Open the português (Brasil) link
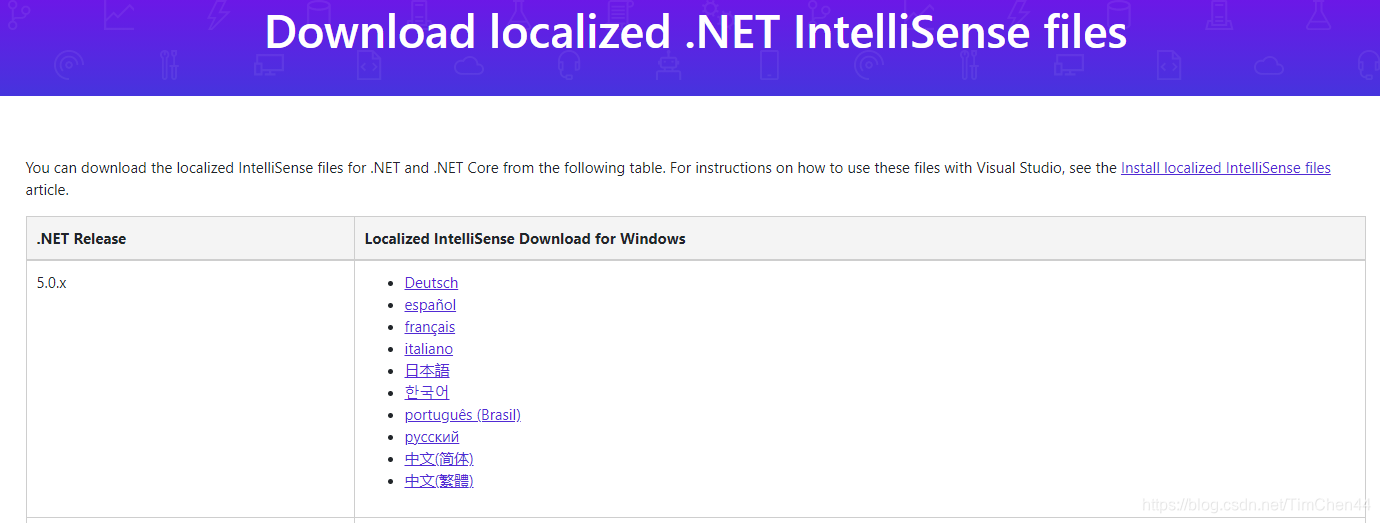Image resolution: width=1380 pixels, height=523 pixels. point(463,415)
